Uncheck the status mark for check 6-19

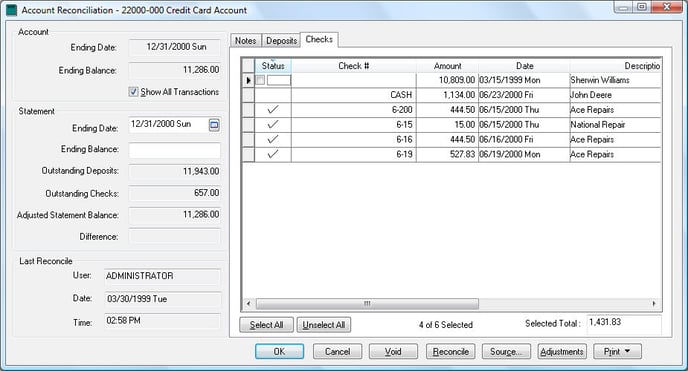273,154
